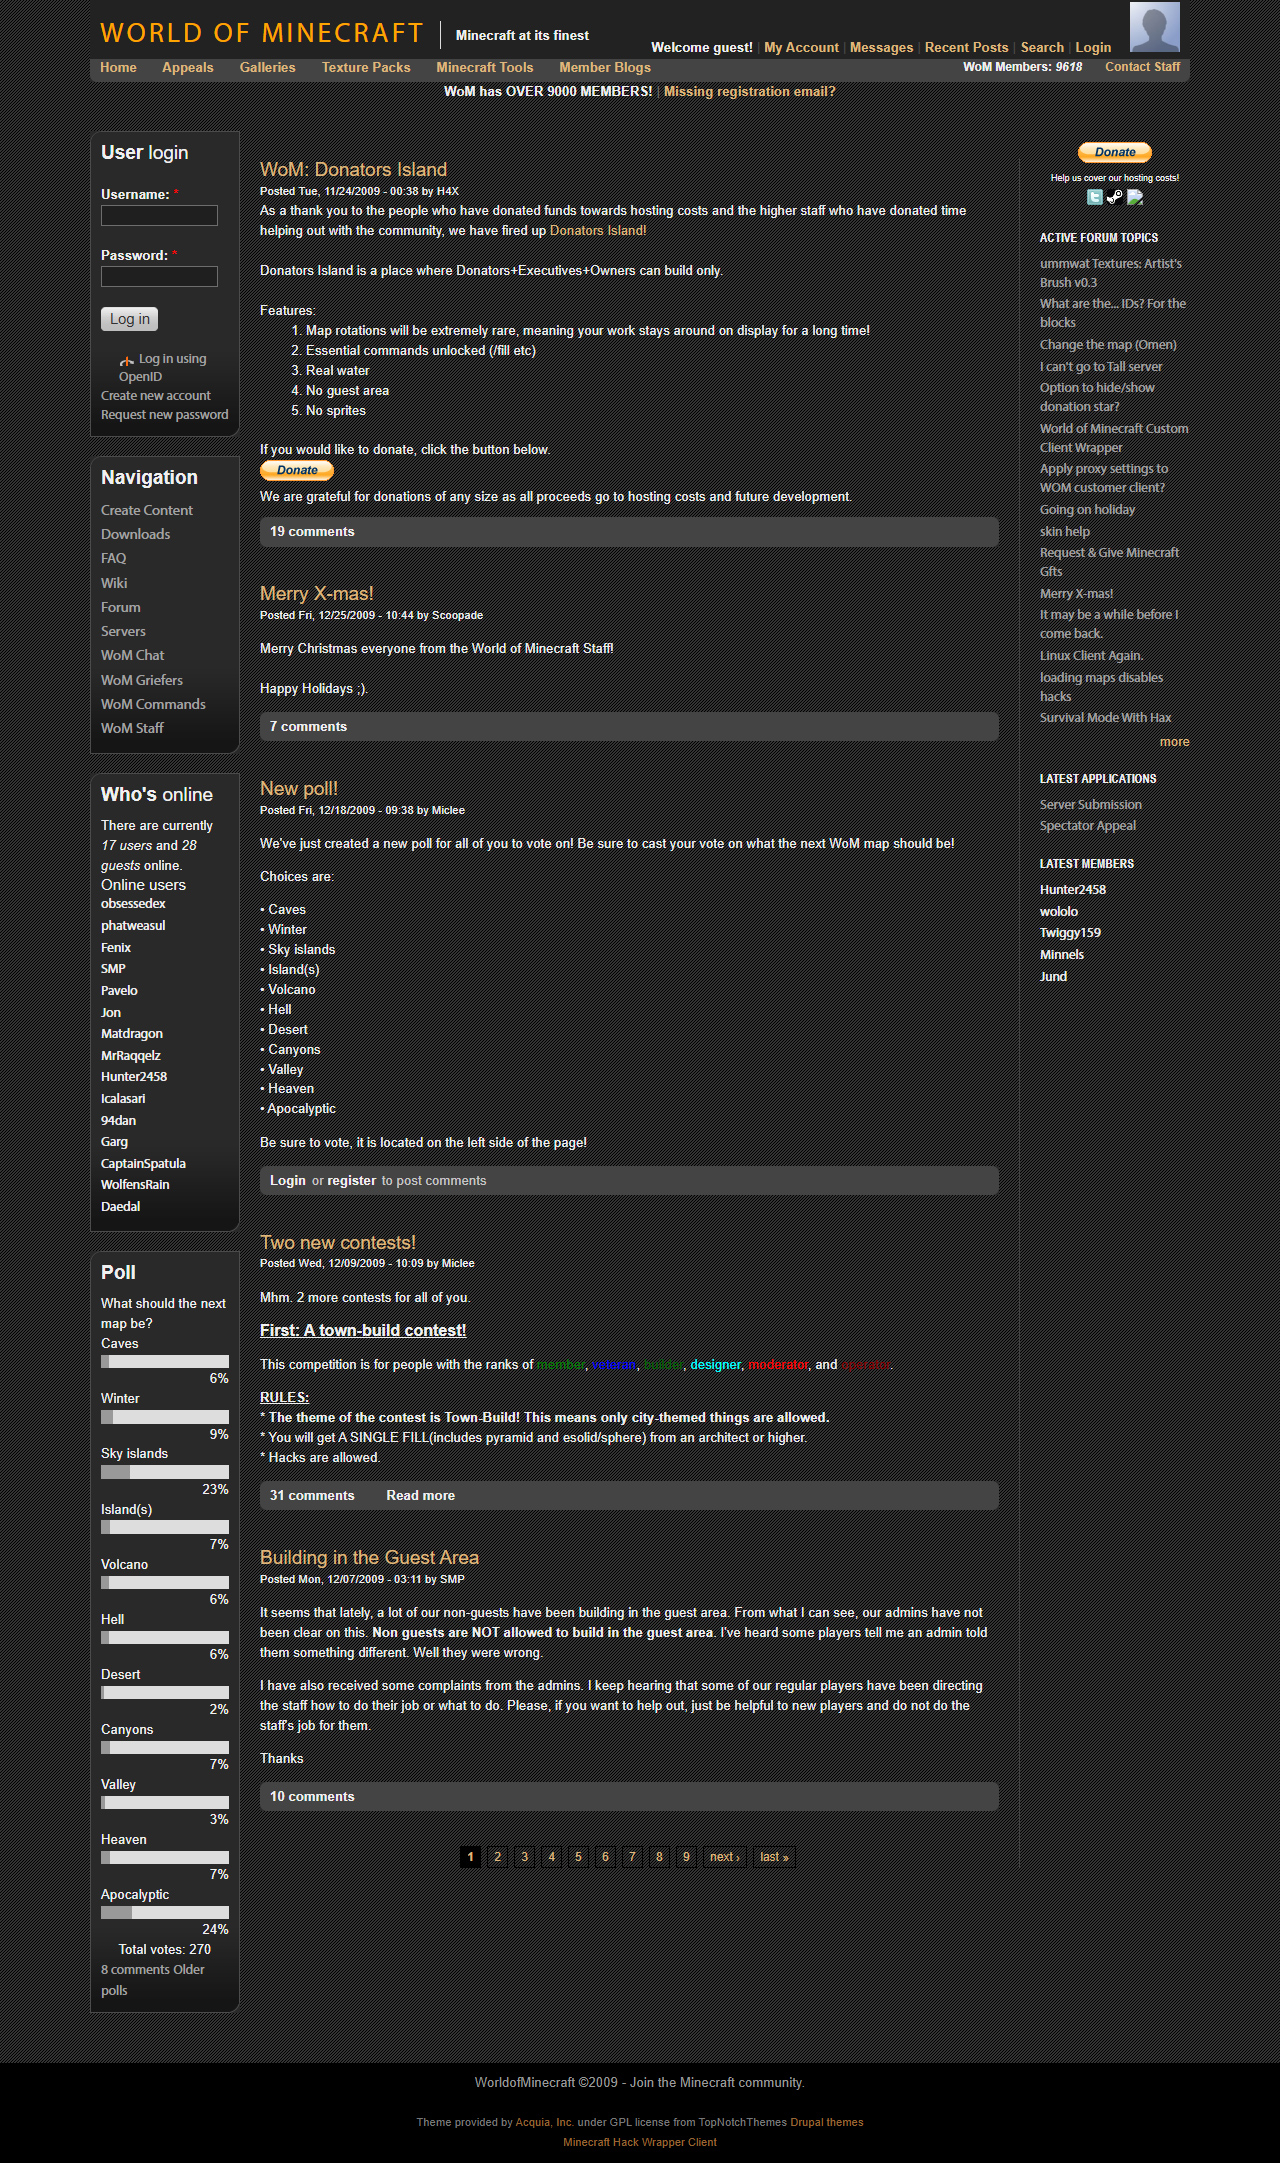Image resolution: width=1280 pixels, height=2163 pixels.
Task: Click the WORLD OF MINECRAFT site title
Action: tap(262, 33)
